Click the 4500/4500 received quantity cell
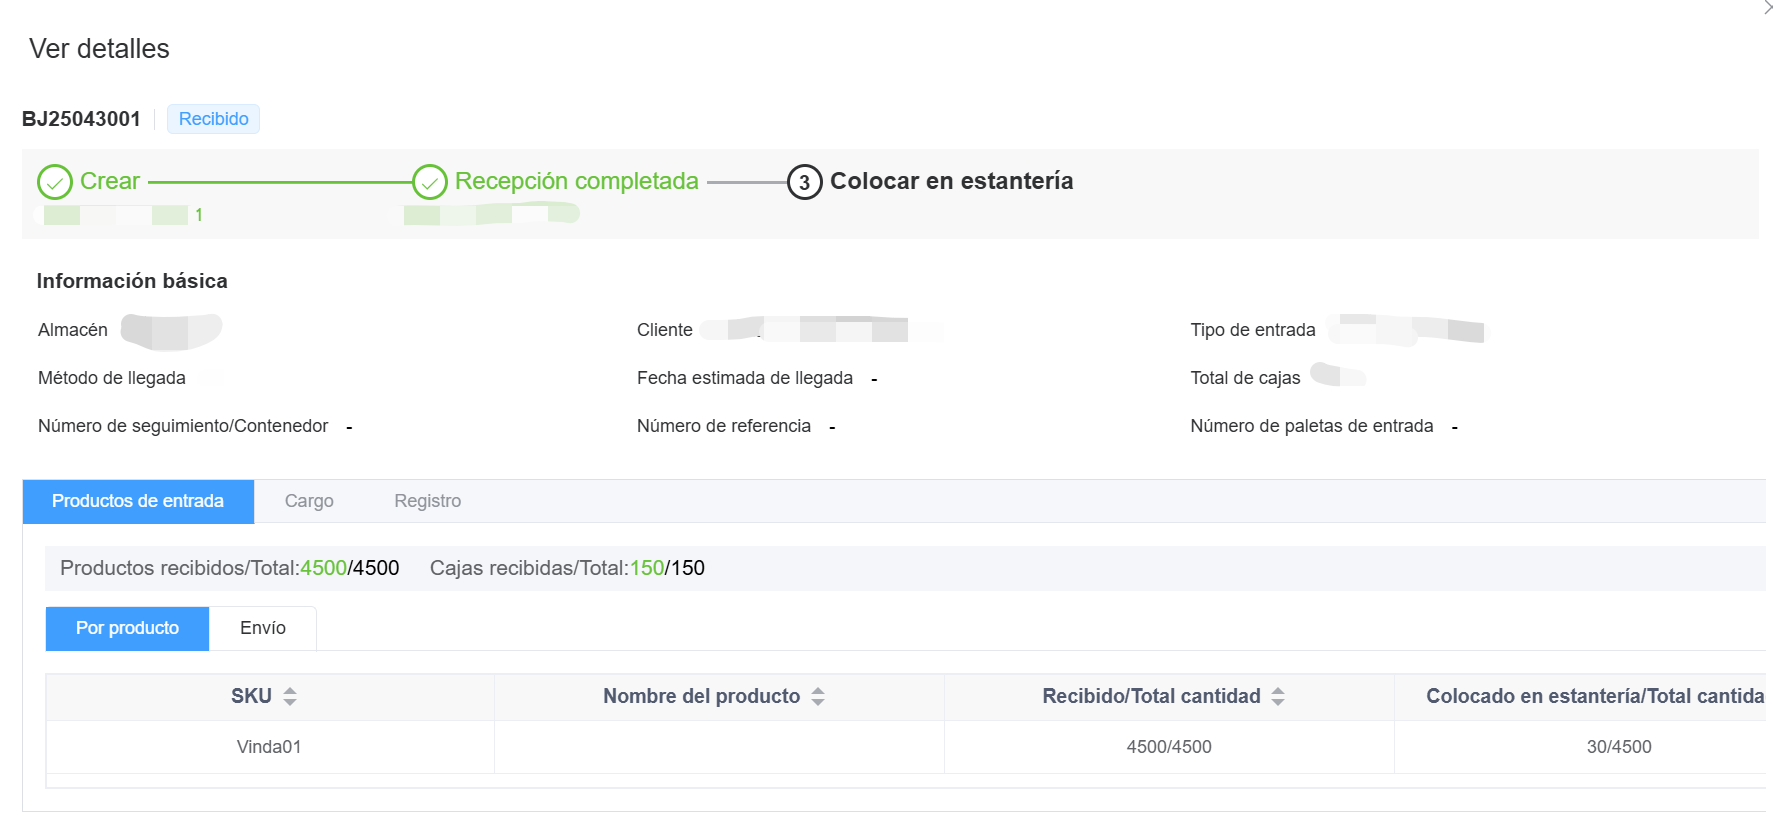 (1169, 747)
